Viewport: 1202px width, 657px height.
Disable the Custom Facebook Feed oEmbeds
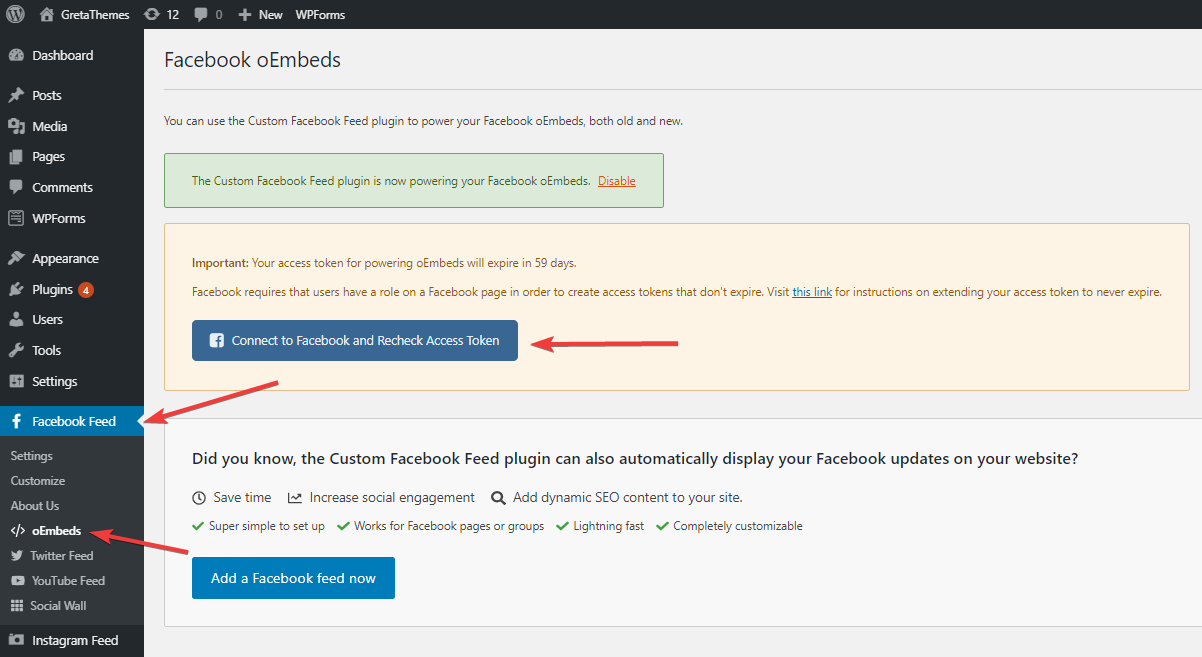[x=617, y=180]
